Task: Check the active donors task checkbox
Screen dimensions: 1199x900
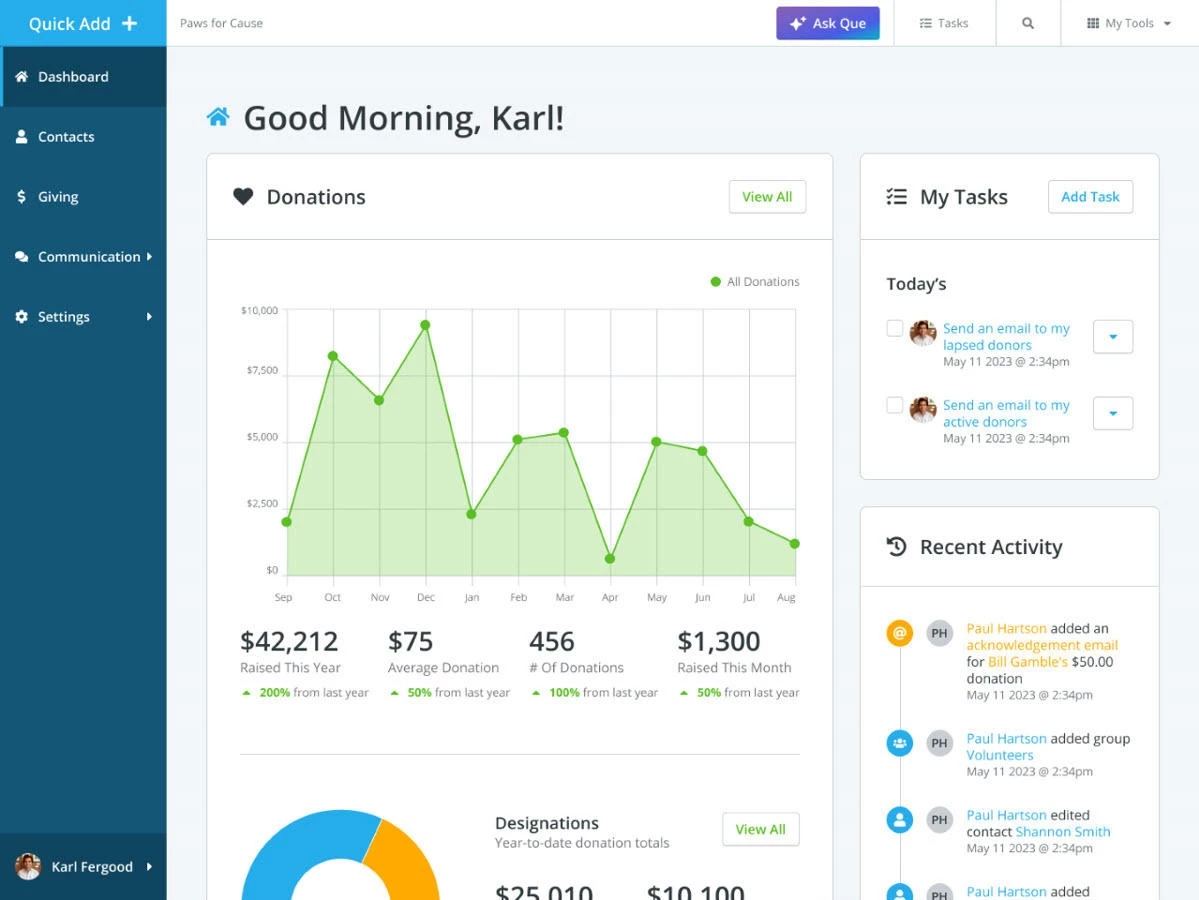Action: click(x=895, y=405)
